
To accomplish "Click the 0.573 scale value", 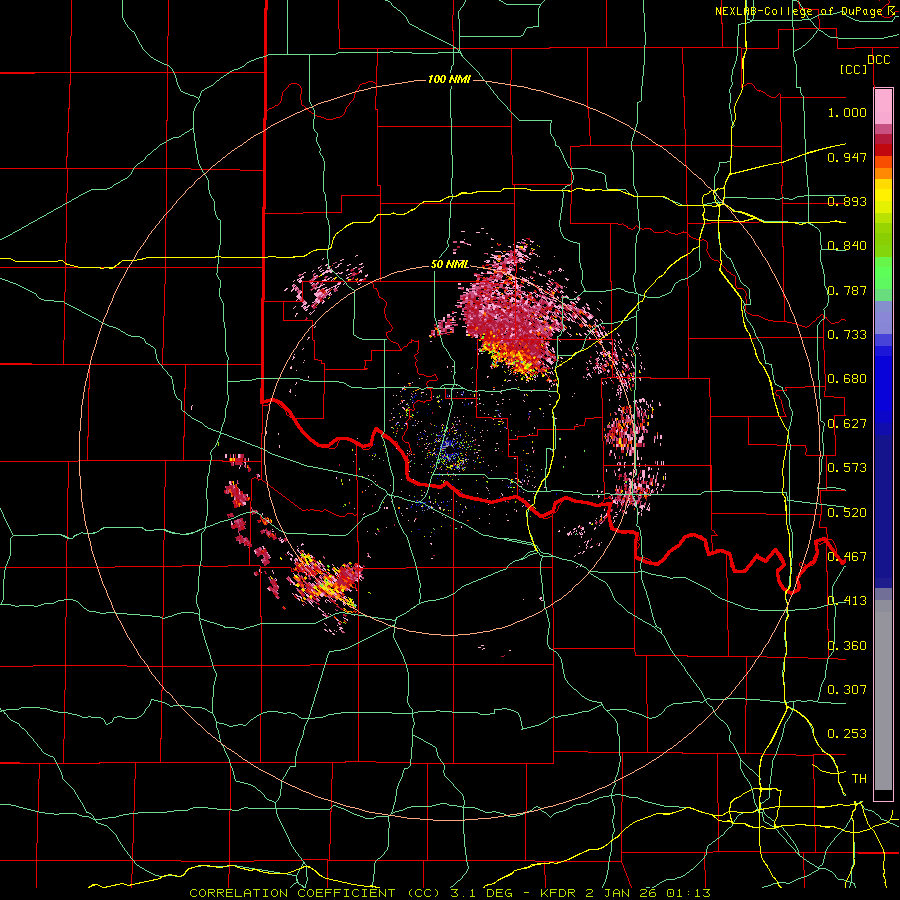I will pos(847,468).
